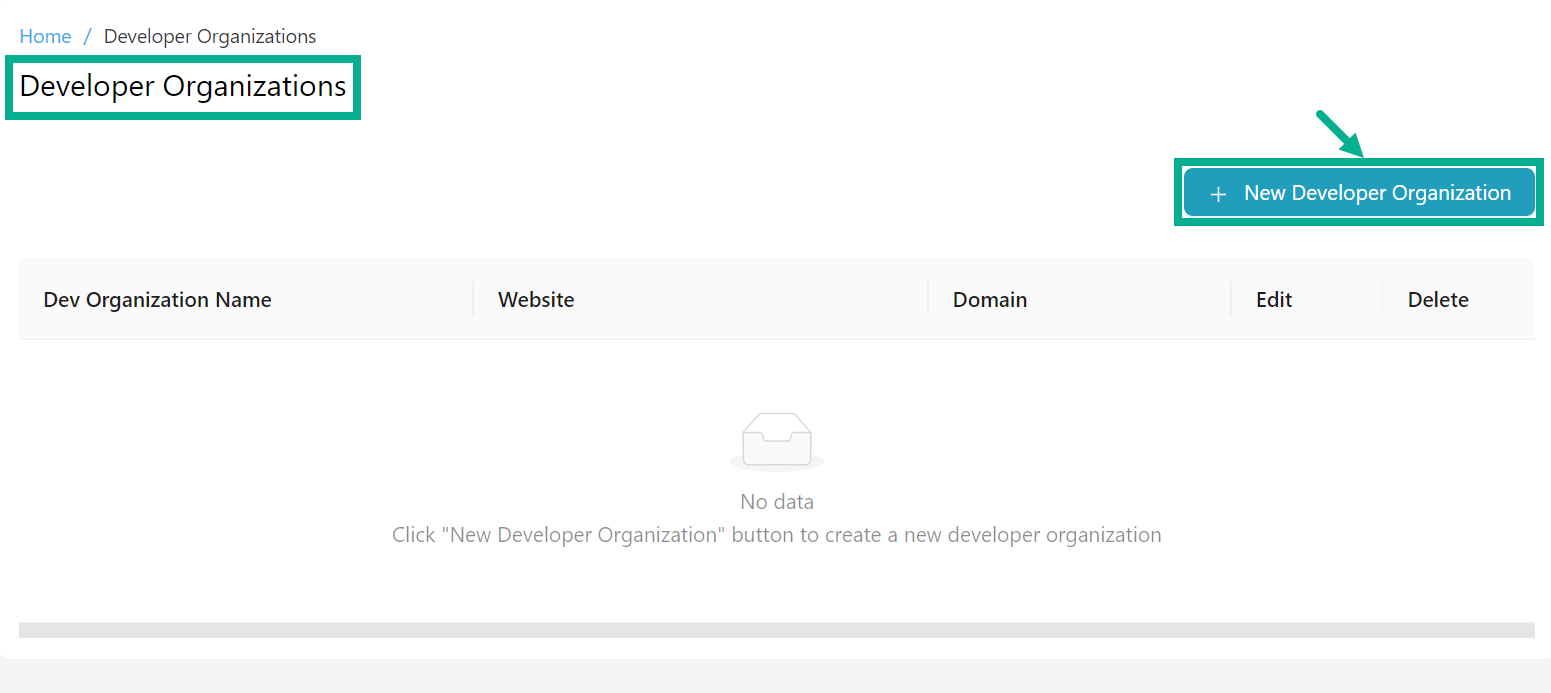Click the divider between Dev Organization Name and Website

[x=473, y=299]
